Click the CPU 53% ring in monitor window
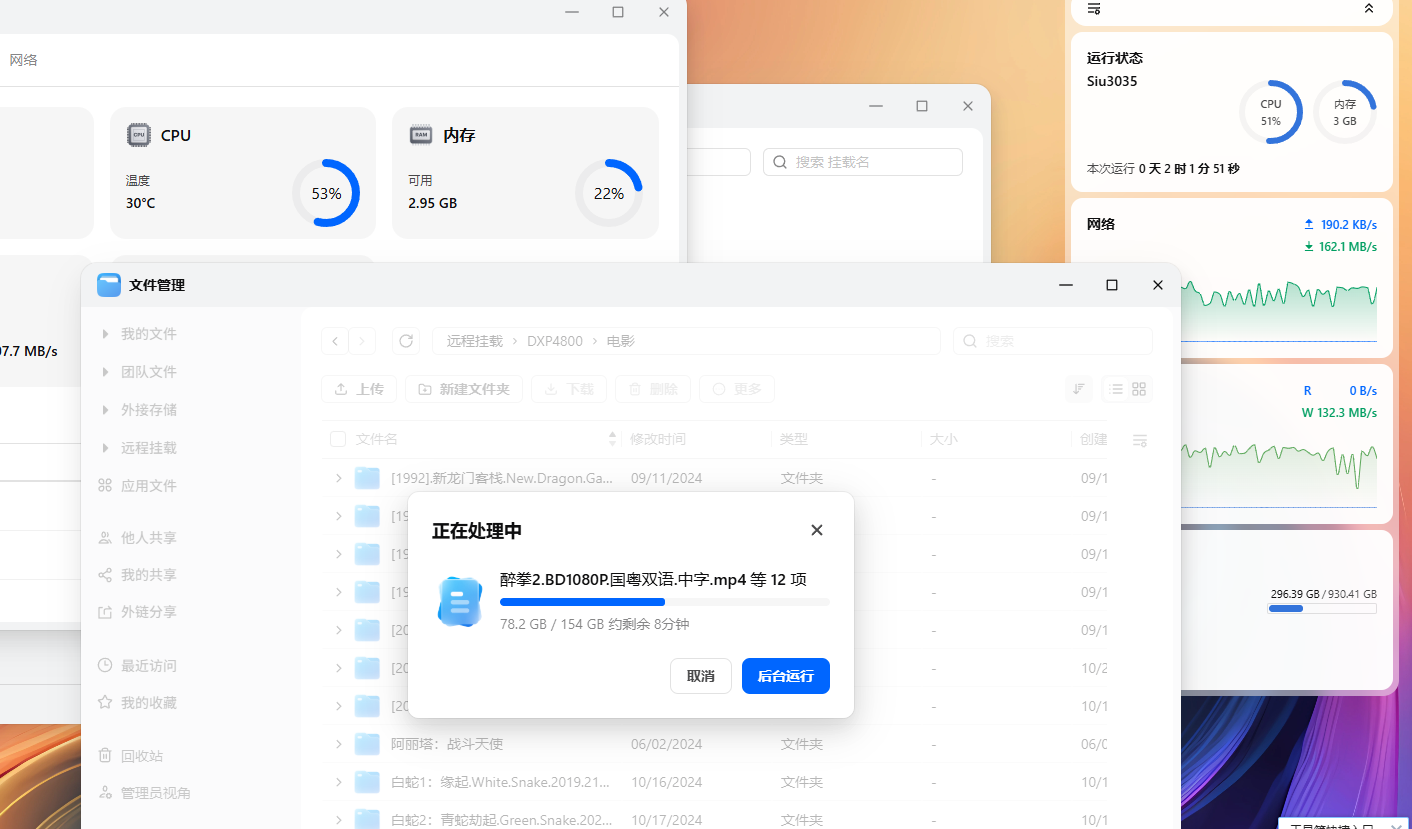Image resolution: width=1412 pixels, height=829 pixels. [x=326, y=193]
